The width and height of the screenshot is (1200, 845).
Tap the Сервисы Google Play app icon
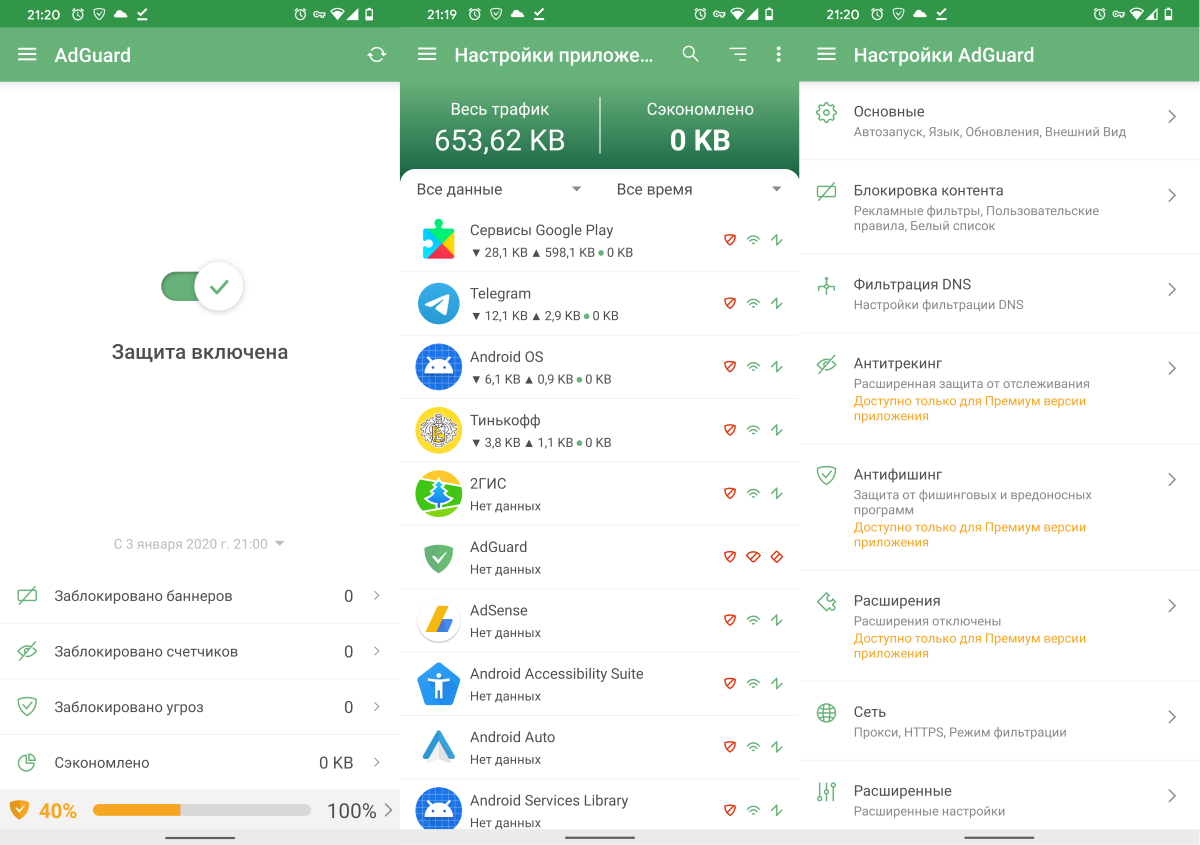pyautogui.click(x=438, y=240)
